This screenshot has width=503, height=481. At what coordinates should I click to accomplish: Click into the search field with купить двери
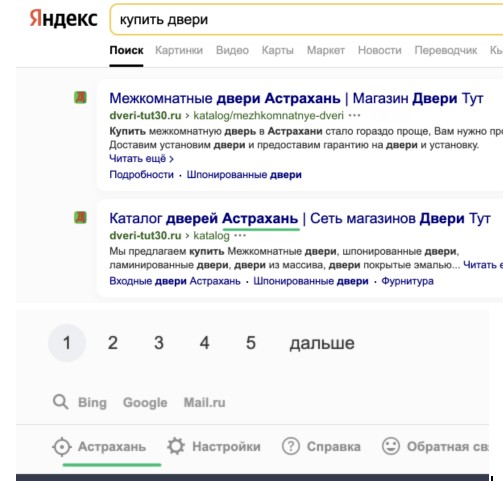click(x=307, y=19)
